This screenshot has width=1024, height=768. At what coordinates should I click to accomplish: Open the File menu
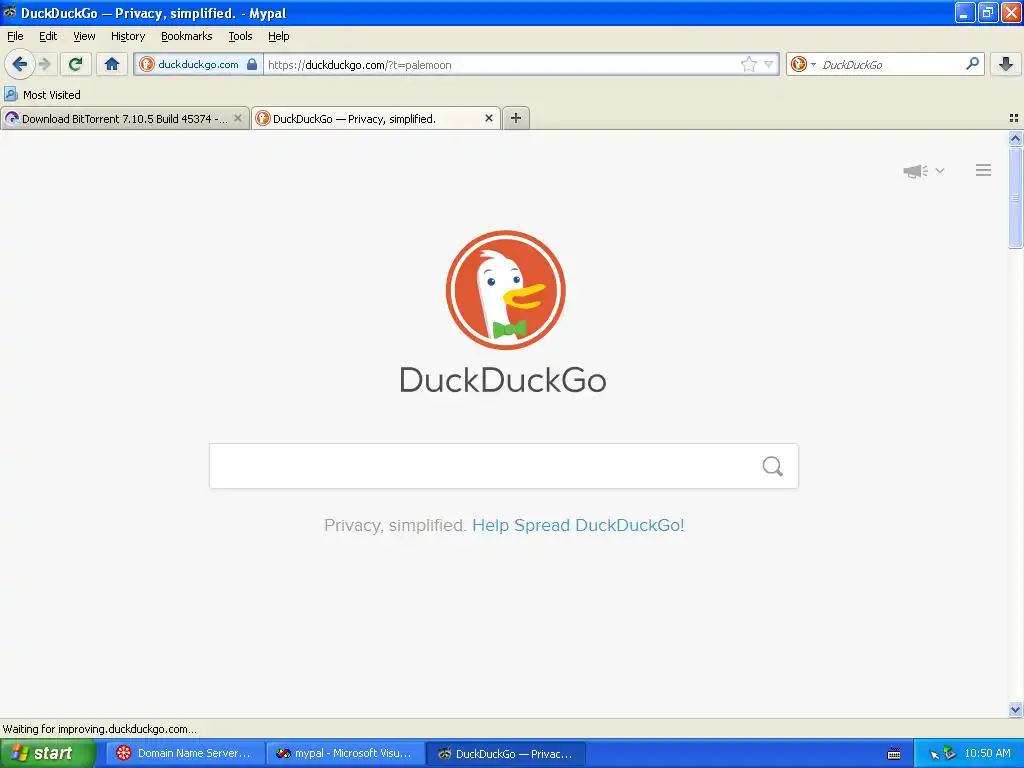click(x=15, y=36)
